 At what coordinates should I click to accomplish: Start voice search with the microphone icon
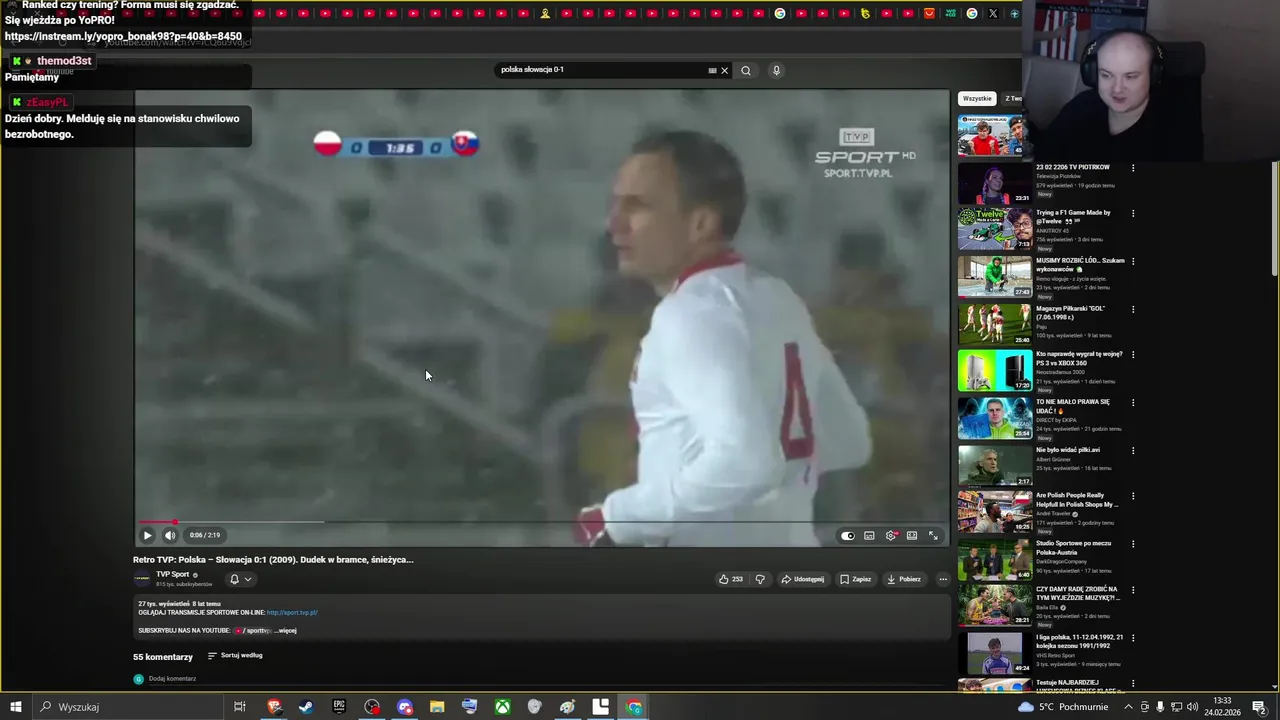pyautogui.click(x=776, y=70)
